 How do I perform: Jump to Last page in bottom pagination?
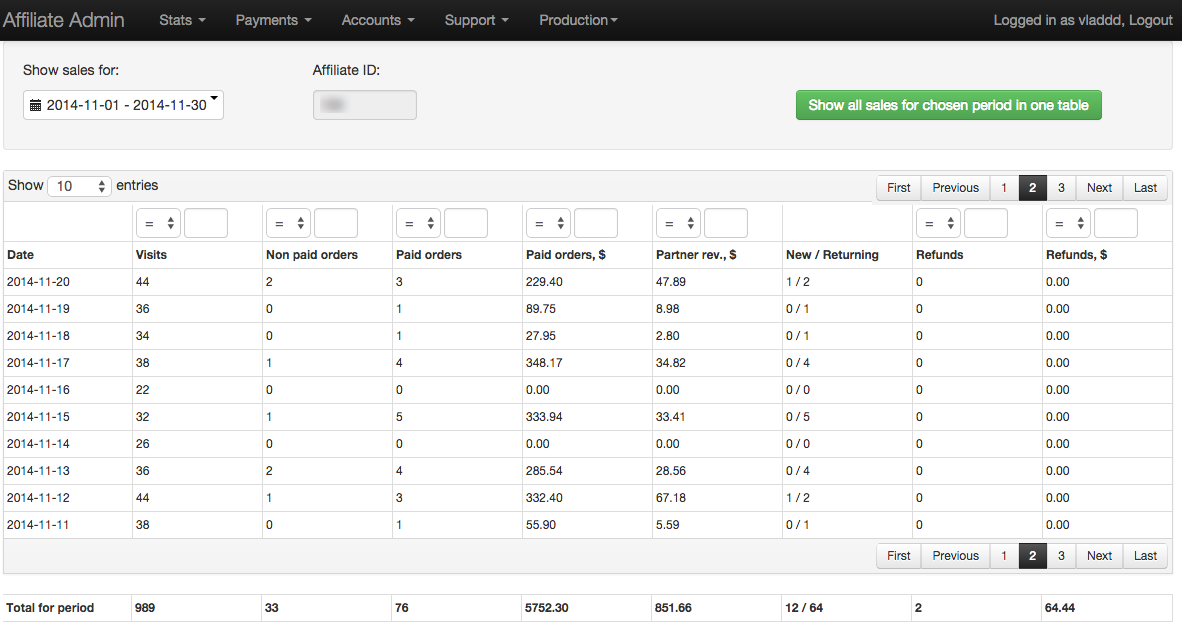[1145, 556]
